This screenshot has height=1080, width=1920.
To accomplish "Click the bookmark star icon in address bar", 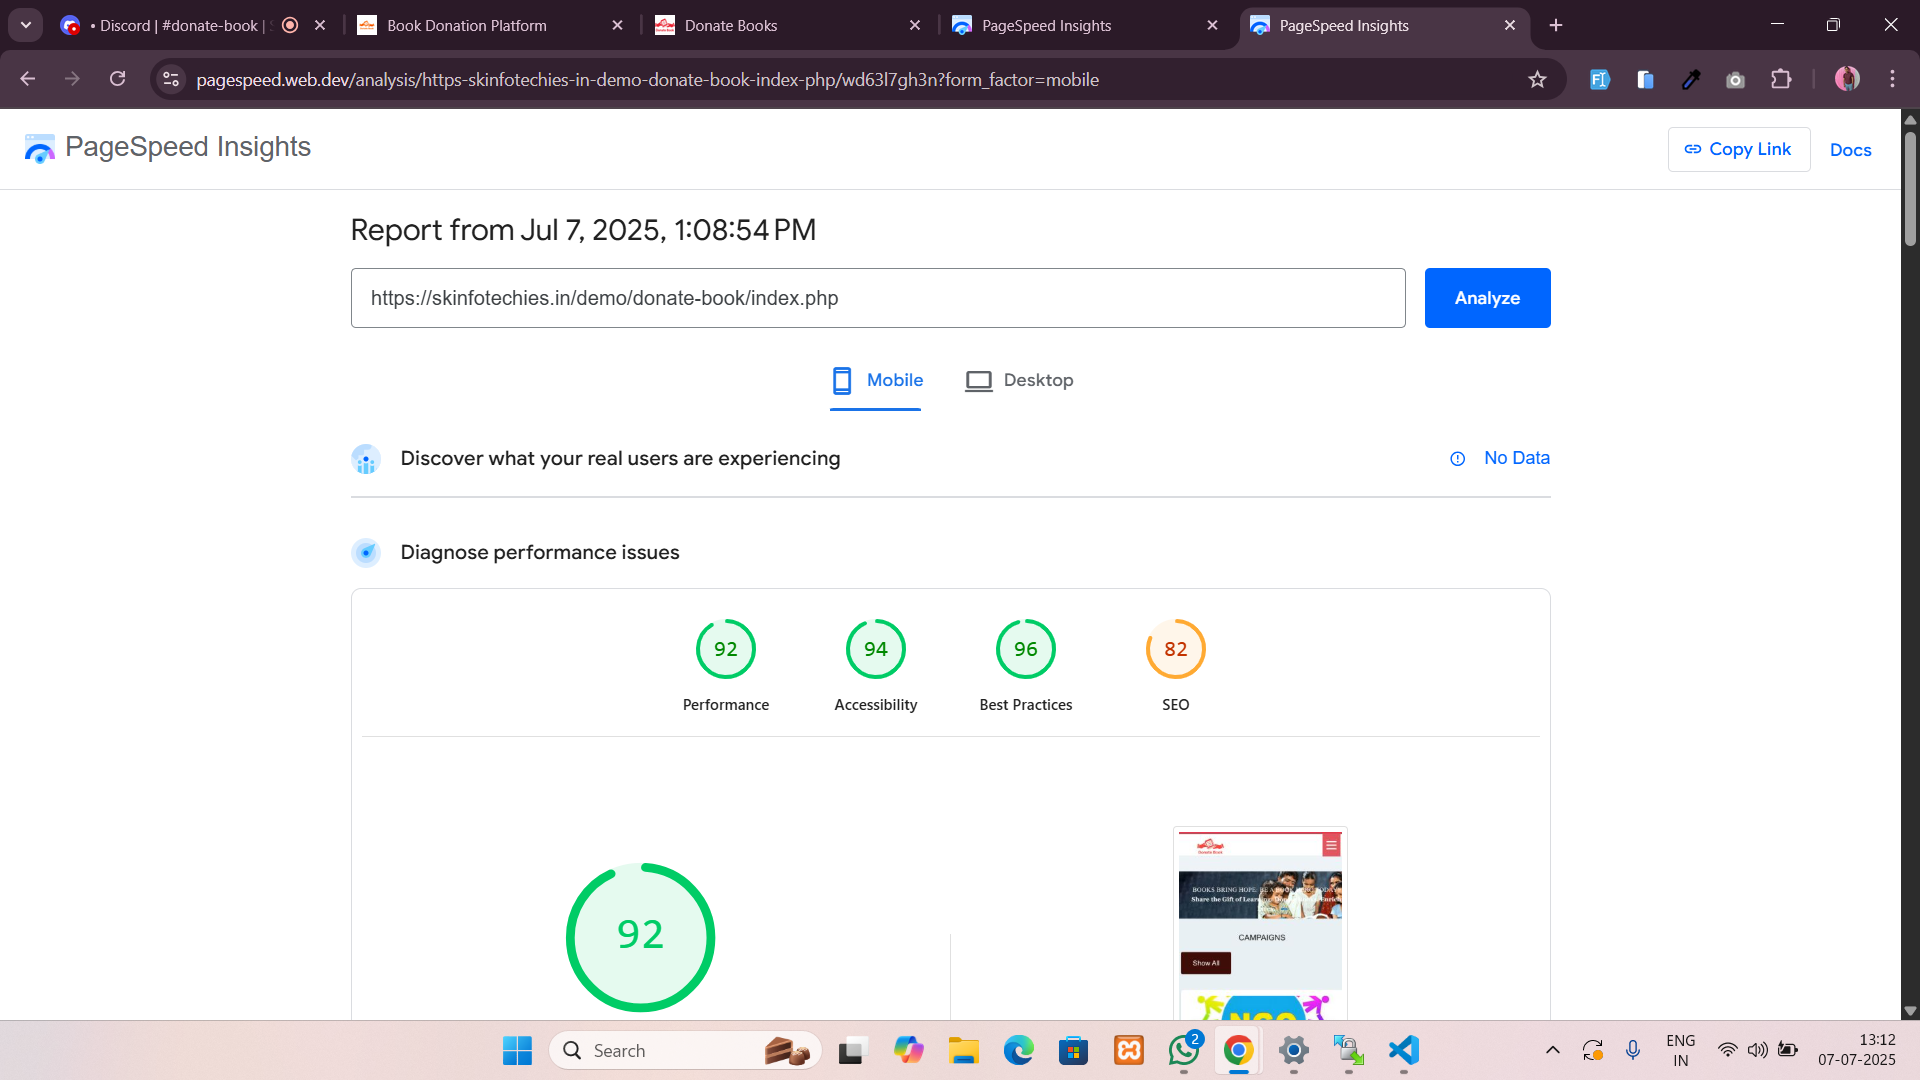I will [1537, 80].
